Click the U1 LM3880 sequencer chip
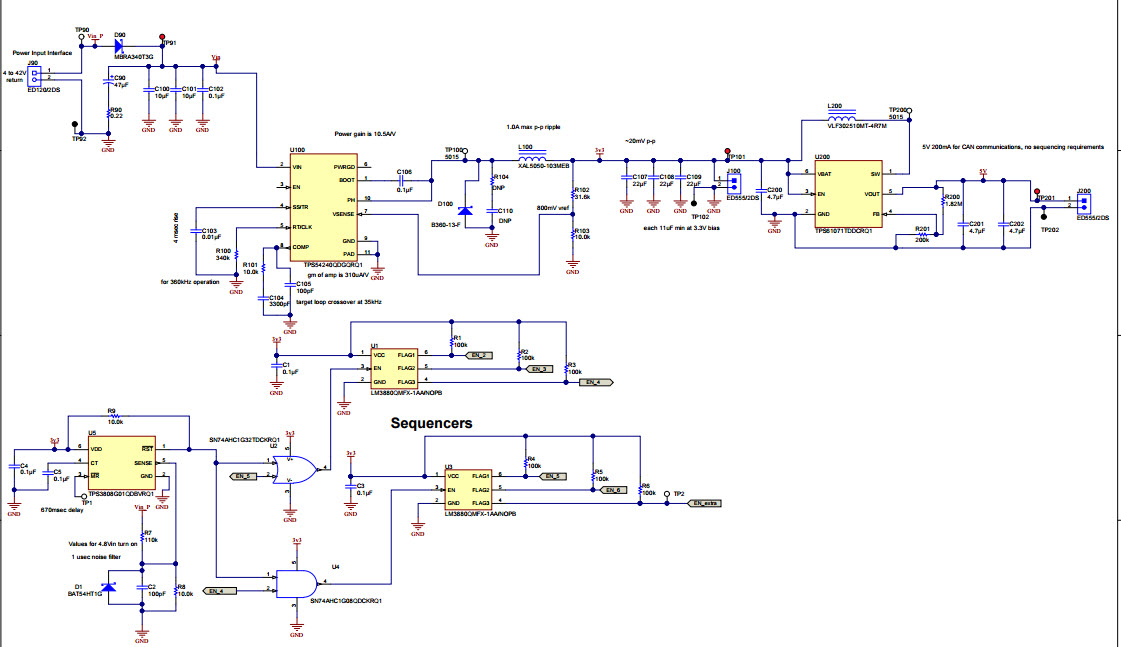Screen dimensions: 1121x647 (393, 368)
